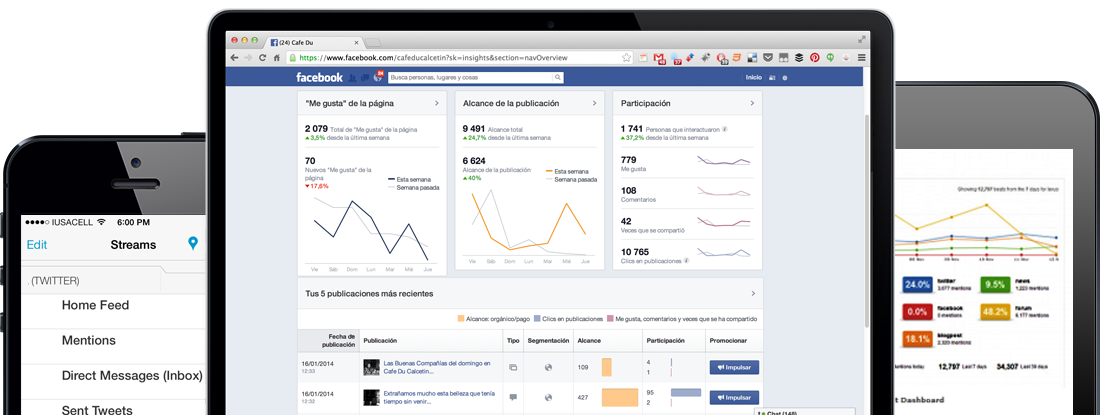The width and height of the screenshot is (1100, 415).
Task: Click the '779' Me gusta figure
Action: click(629, 160)
